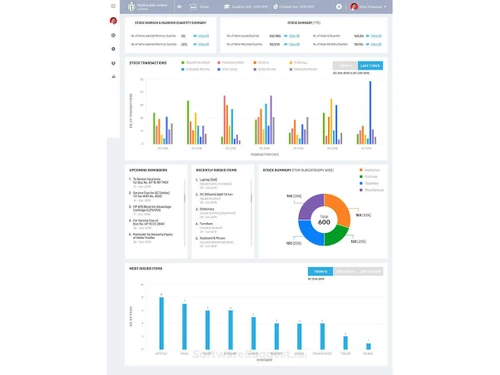Click the blue Stationery legend swatch
Image resolution: width=500 pixels, height=375 pixels.
coord(361,183)
